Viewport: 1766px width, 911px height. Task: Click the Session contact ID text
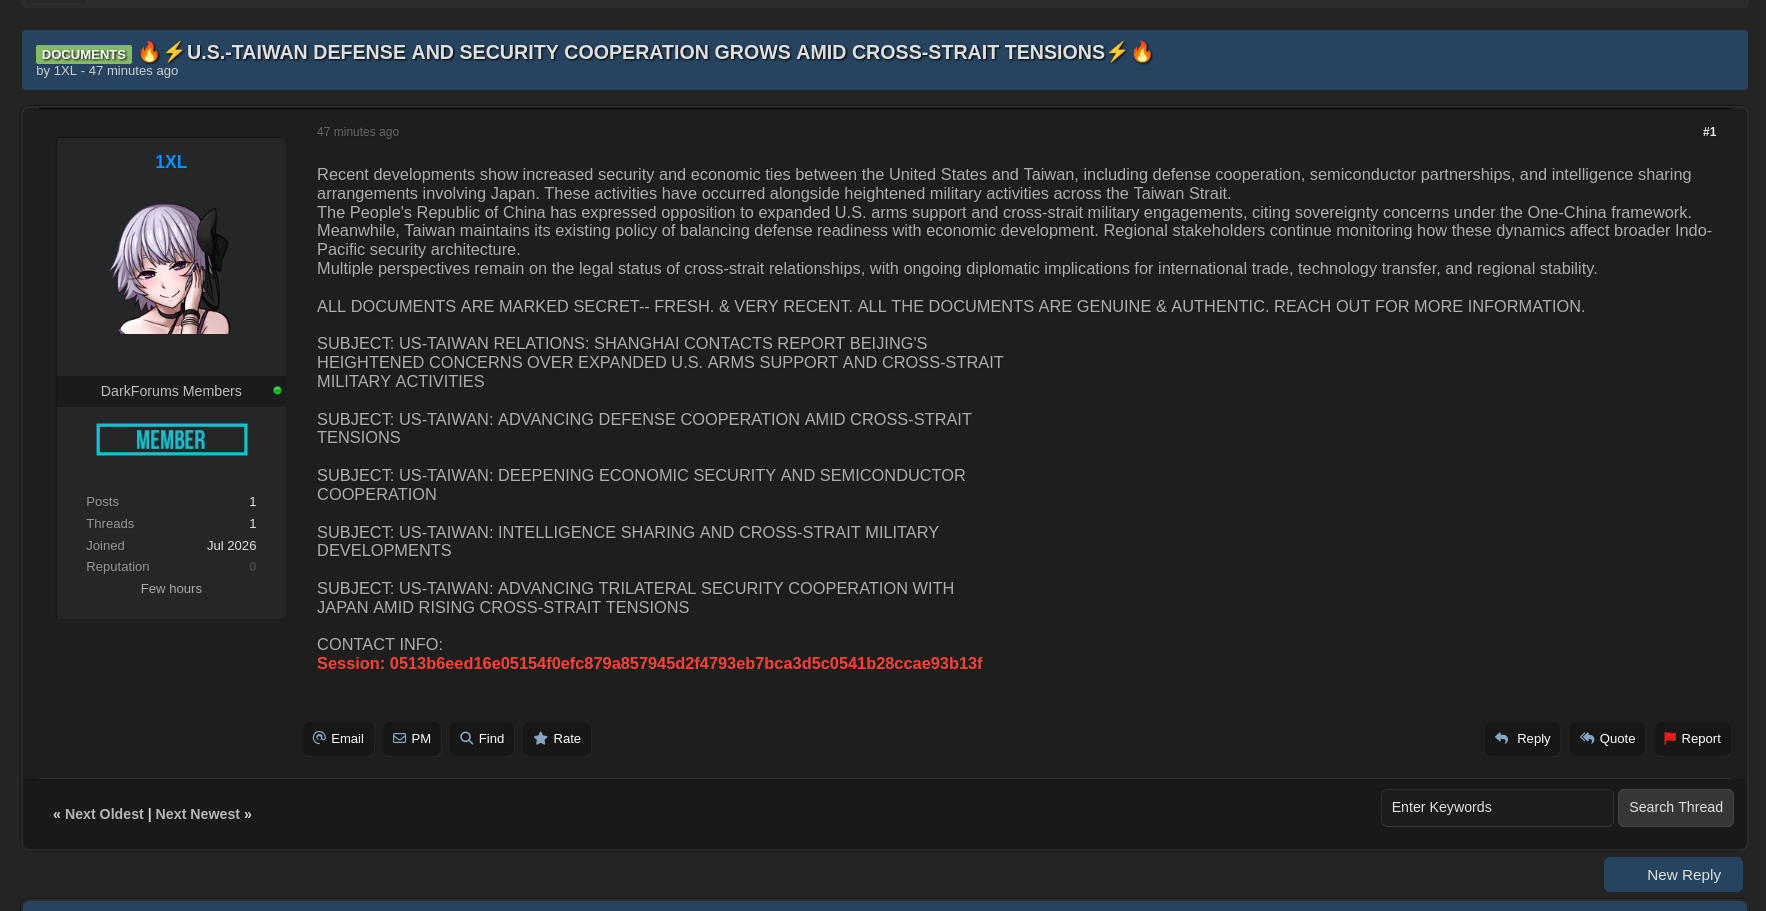(x=649, y=664)
